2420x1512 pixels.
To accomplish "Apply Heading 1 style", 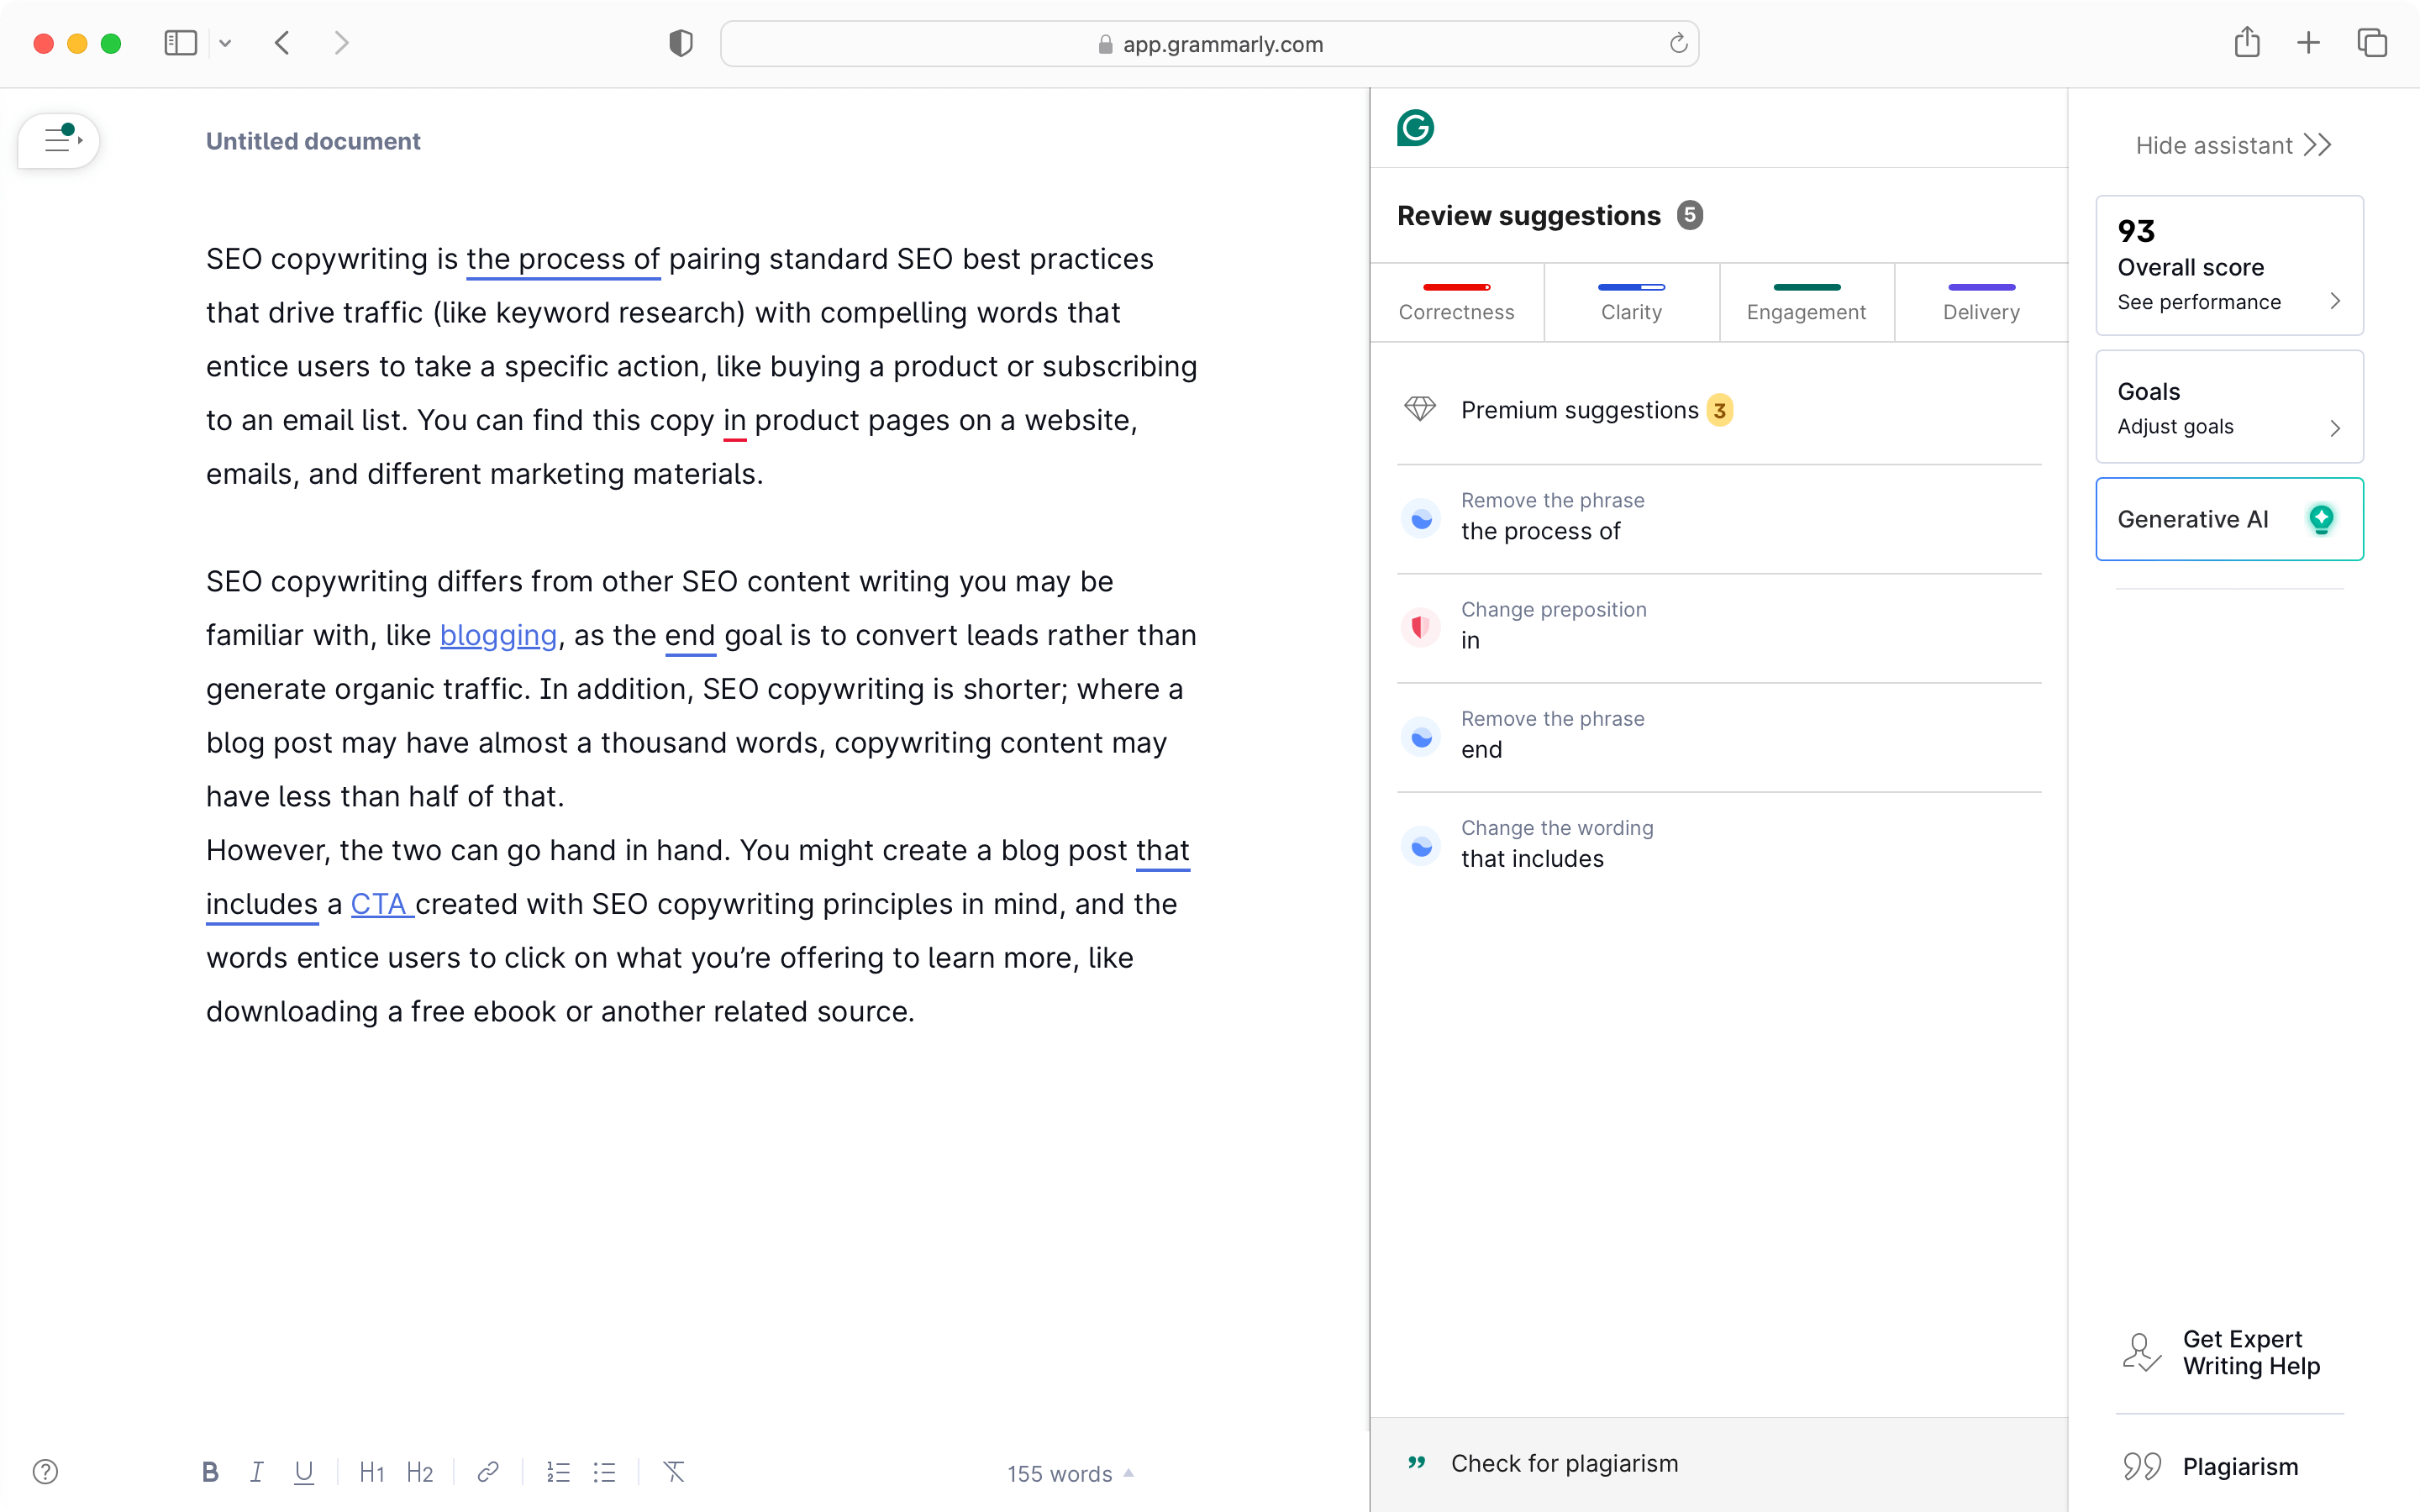I will (372, 1472).
